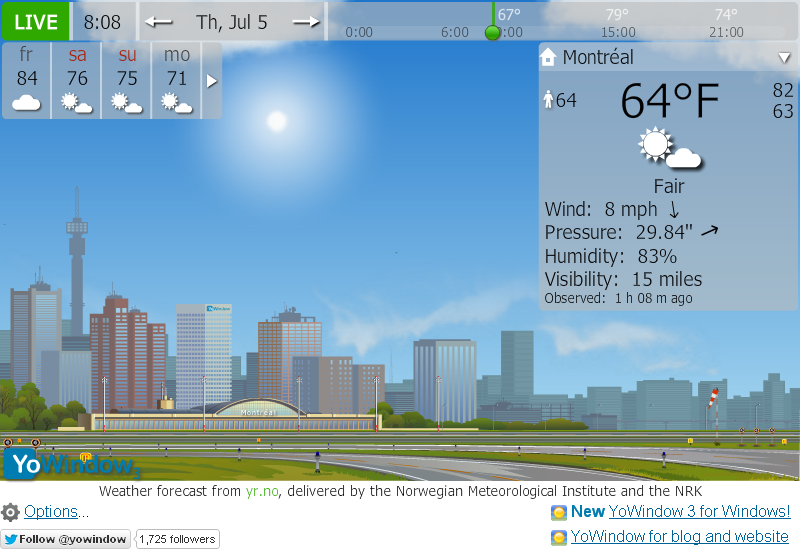Open the Montréal location dropdown arrow
Image resolution: width=800 pixels, height=550 pixels.
point(784,58)
